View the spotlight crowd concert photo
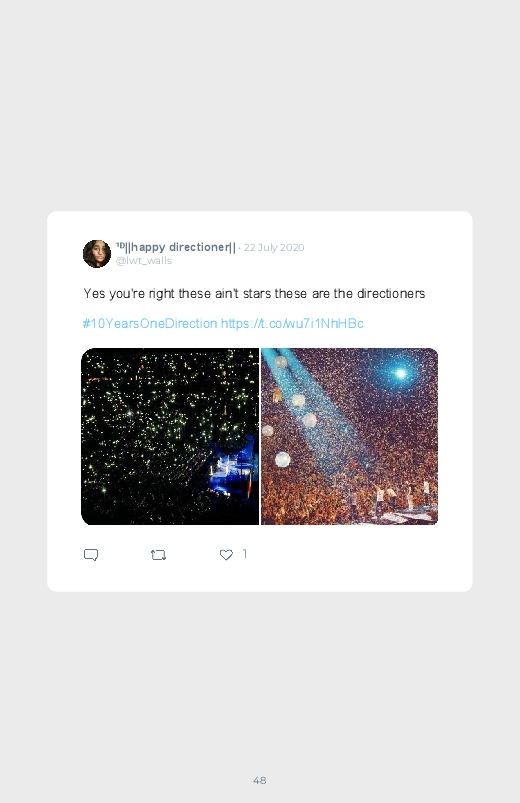This screenshot has height=803, width=520. 349,436
